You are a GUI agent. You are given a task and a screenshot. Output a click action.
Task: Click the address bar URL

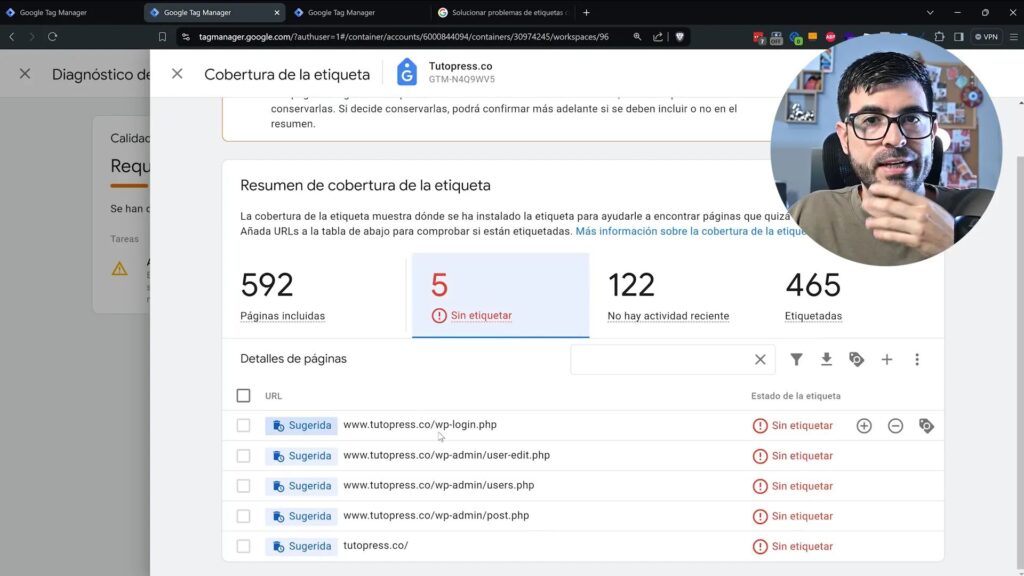click(x=404, y=37)
